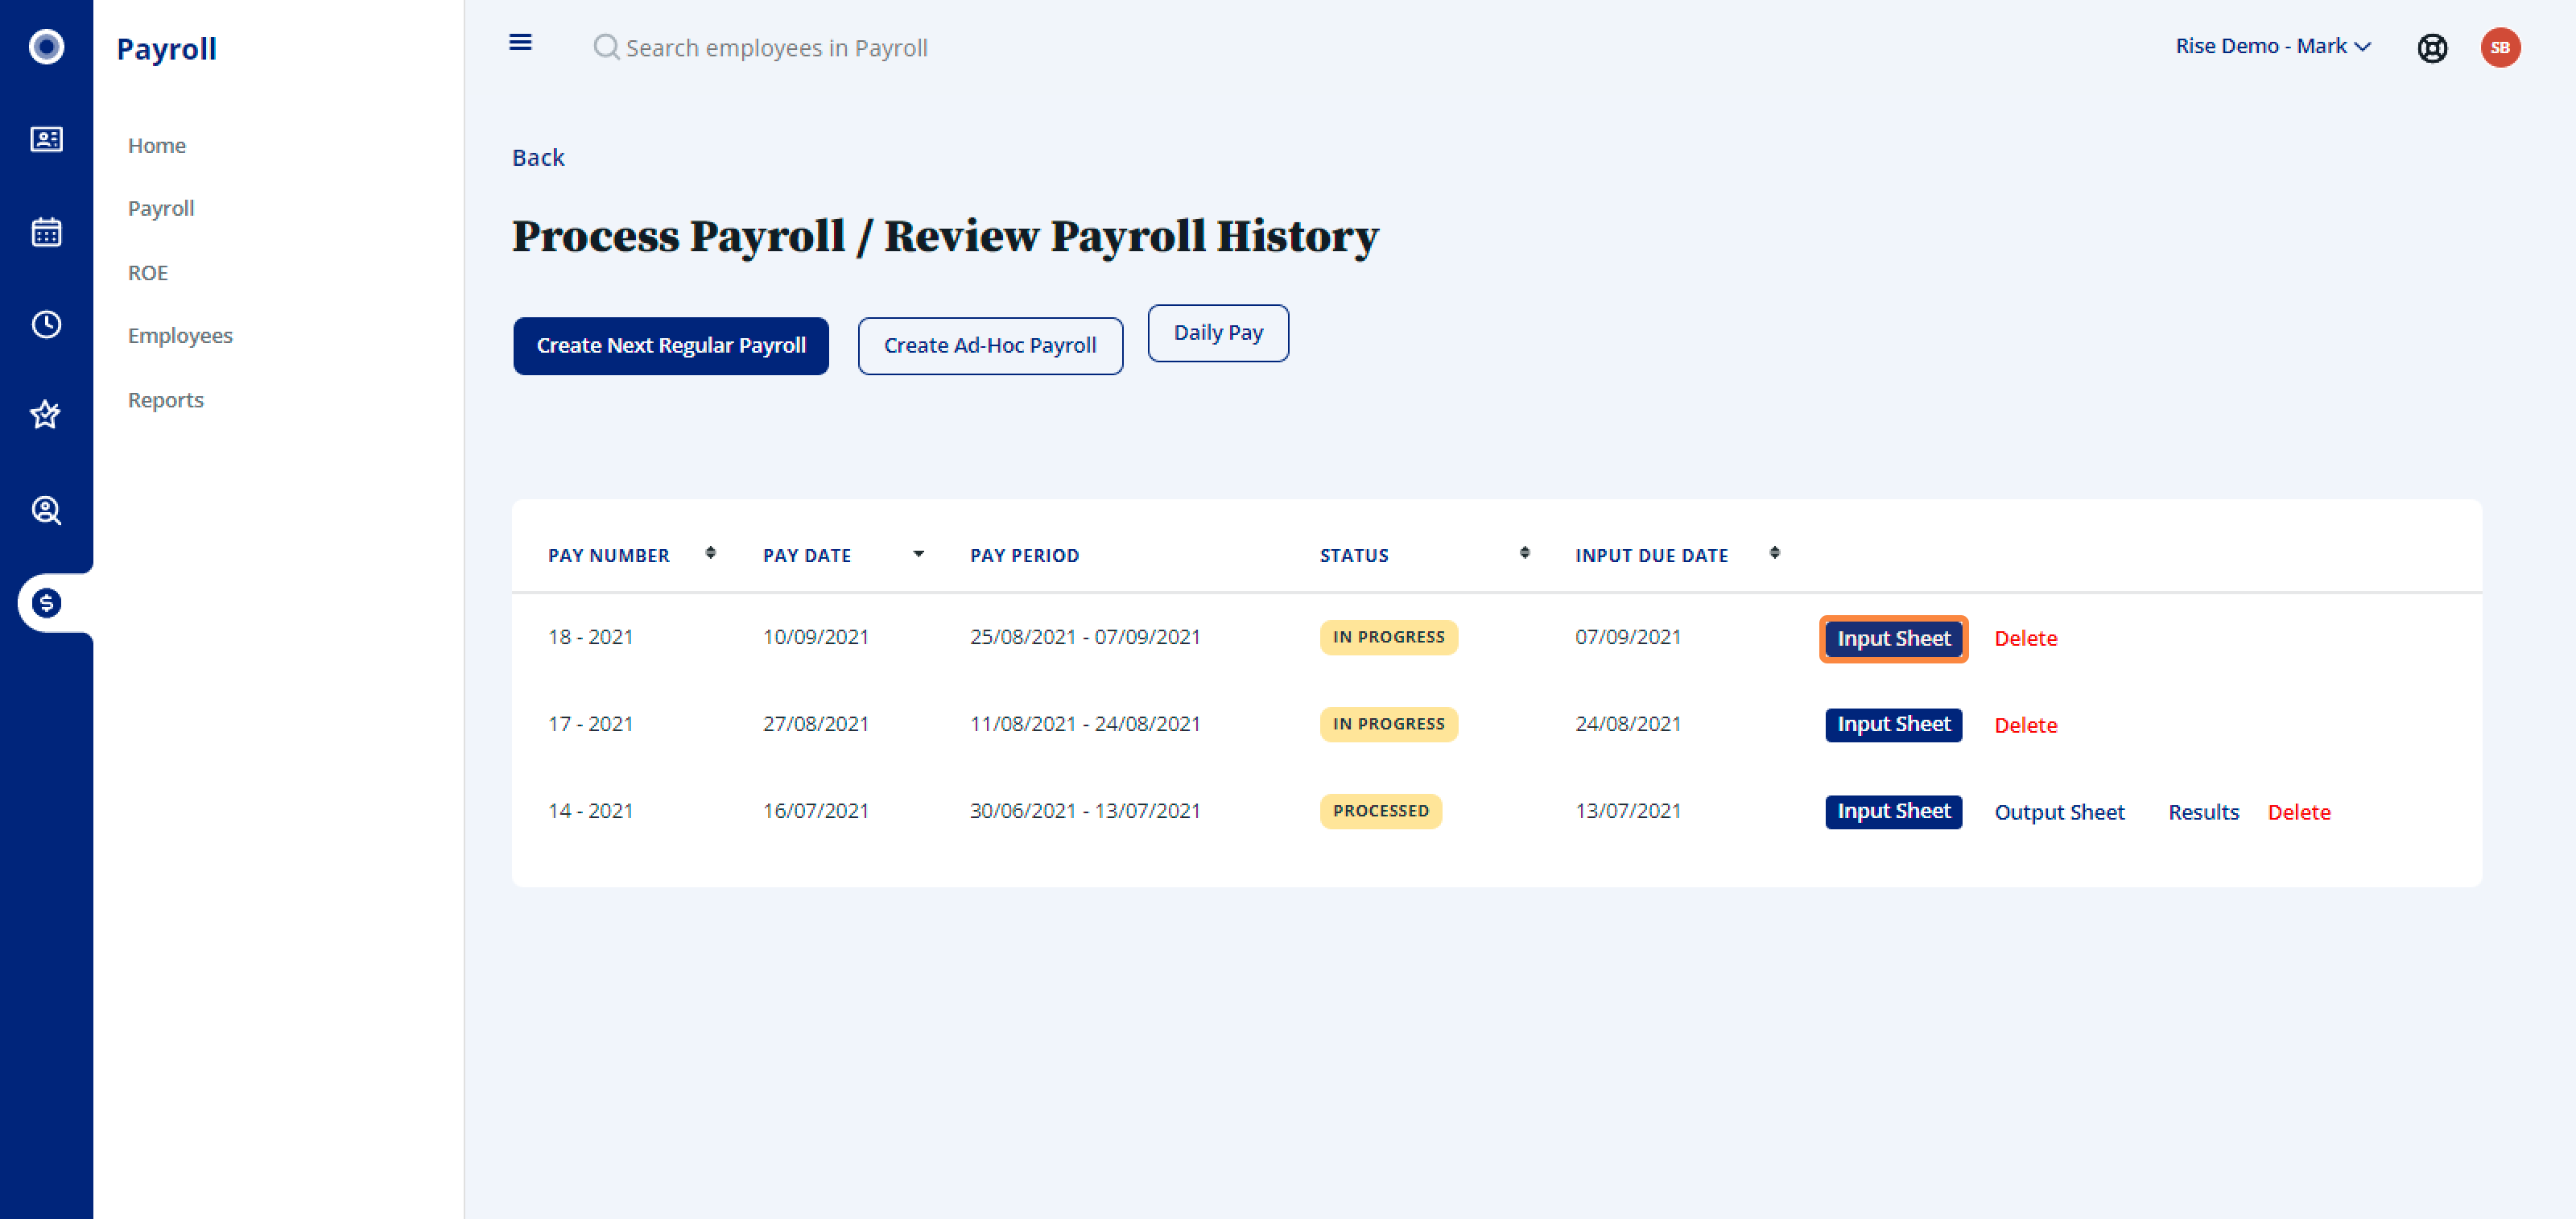The width and height of the screenshot is (2576, 1219).
Task: Open Input Sheet for pay 17 - 2021
Action: coord(1893,724)
